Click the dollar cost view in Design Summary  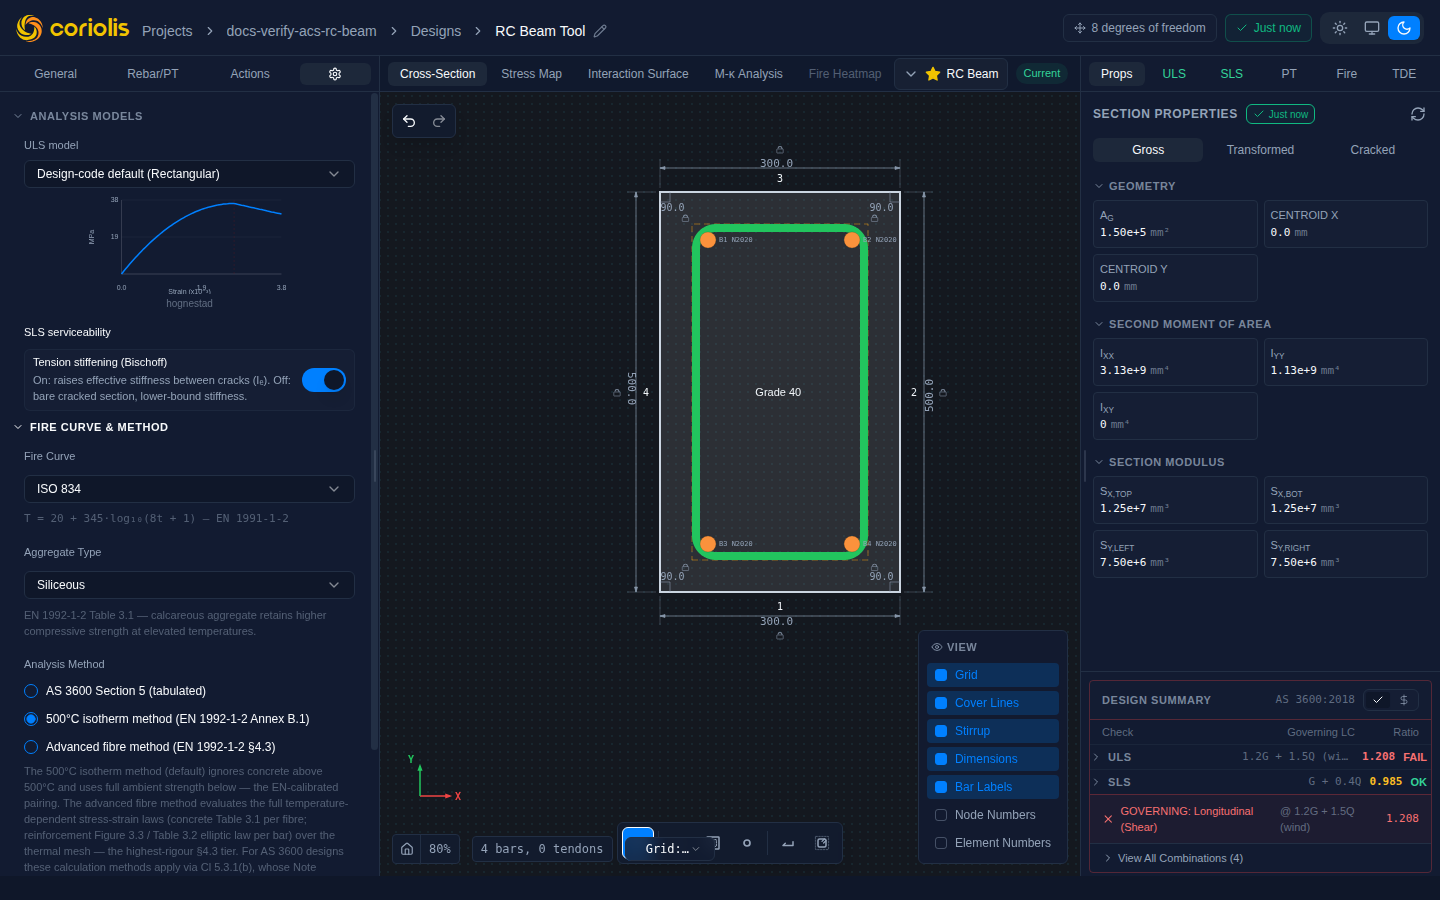pos(1404,700)
